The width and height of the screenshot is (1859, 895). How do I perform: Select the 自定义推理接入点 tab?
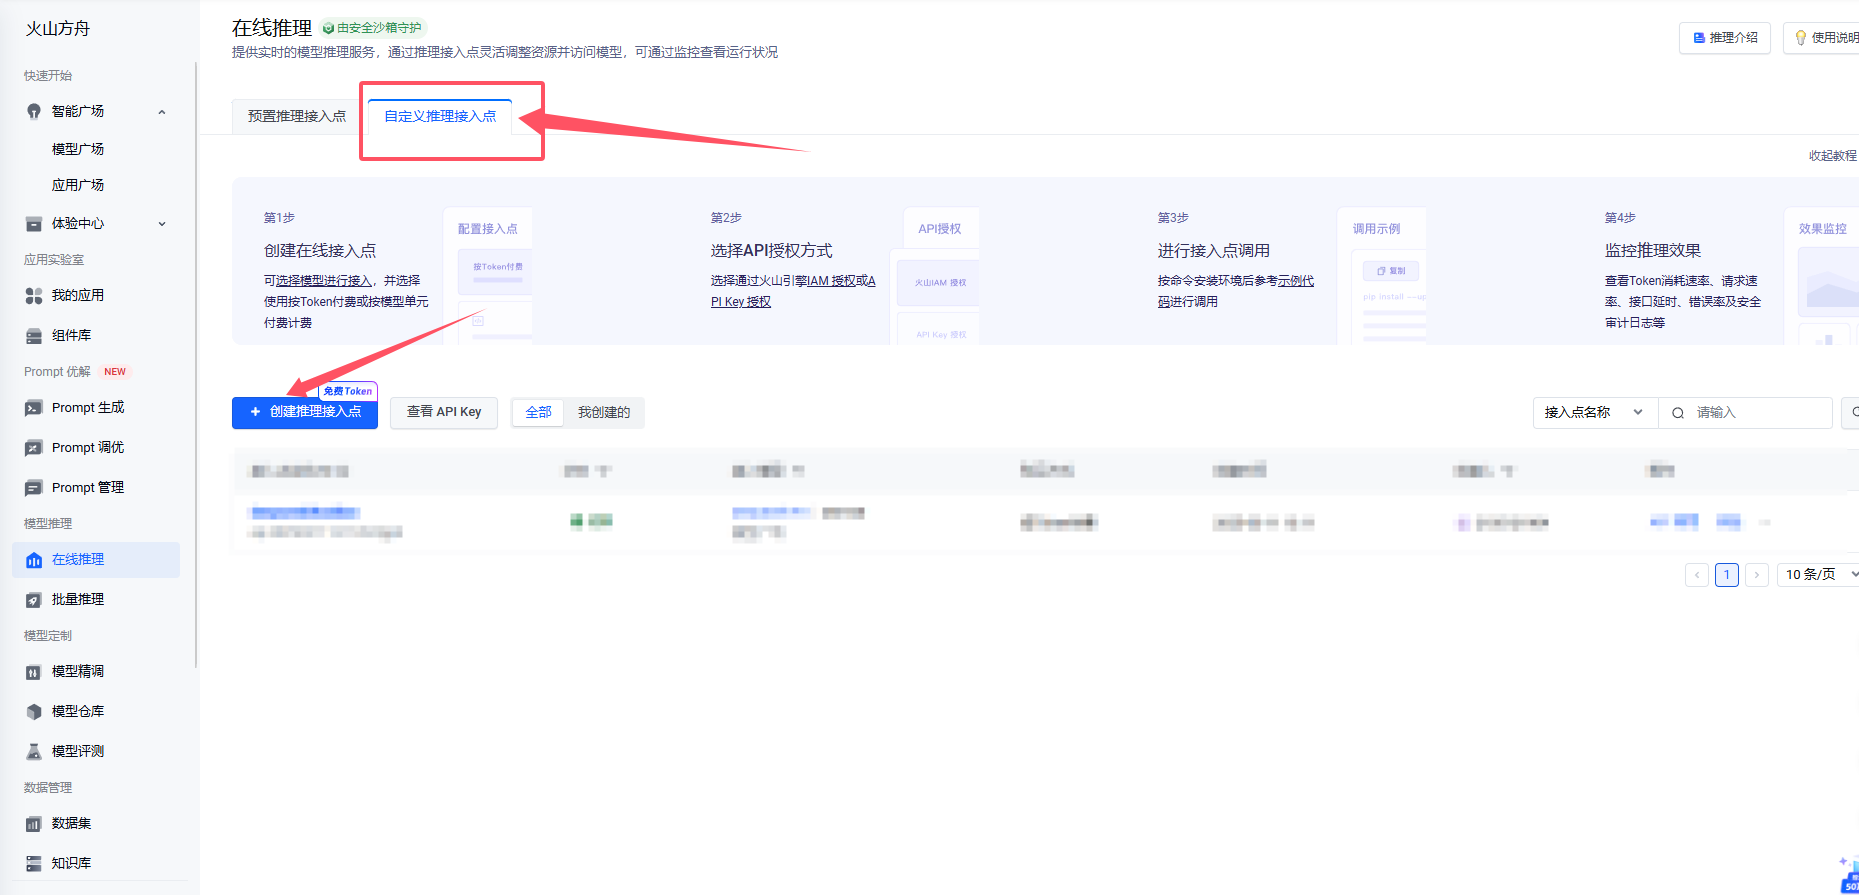click(x=440, y=116)
